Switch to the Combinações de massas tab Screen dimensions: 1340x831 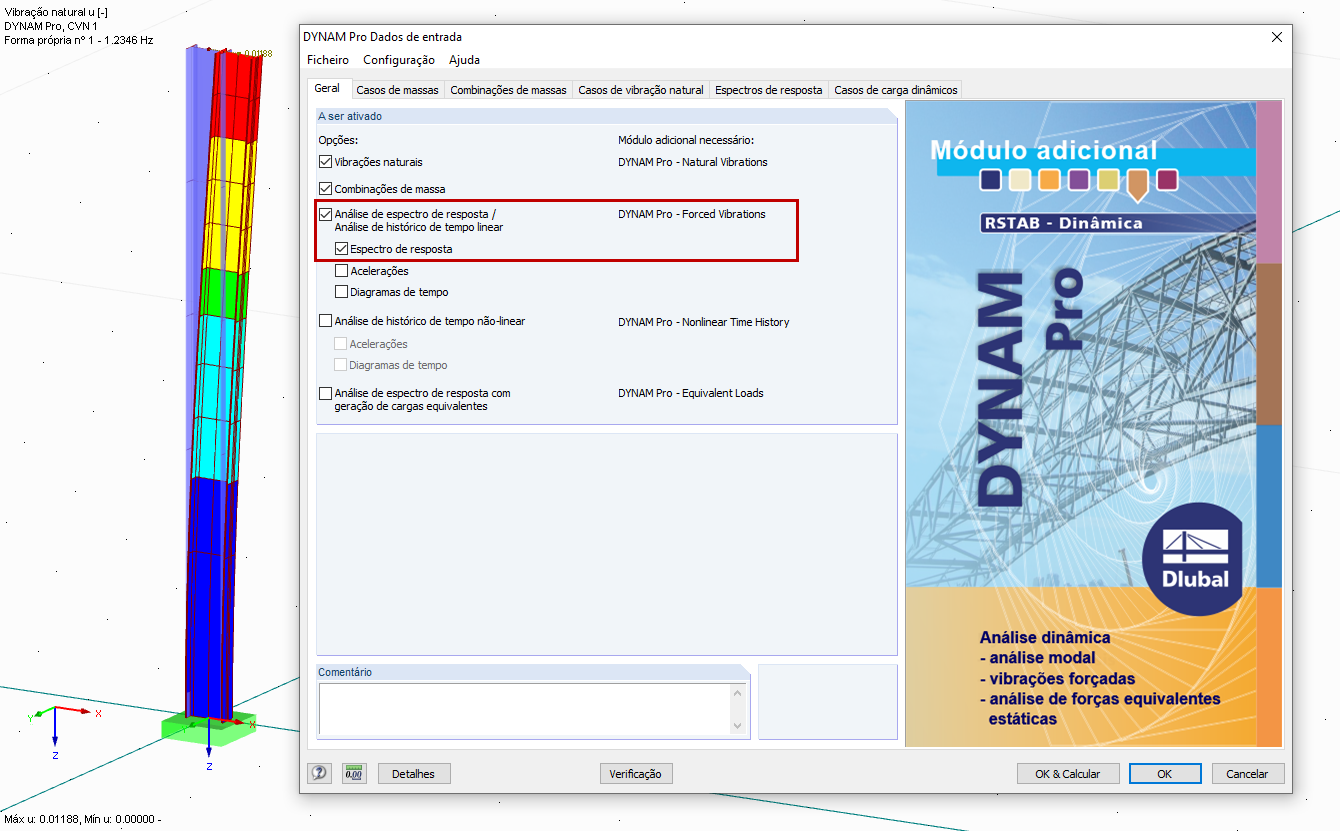(x=508, y=90)
